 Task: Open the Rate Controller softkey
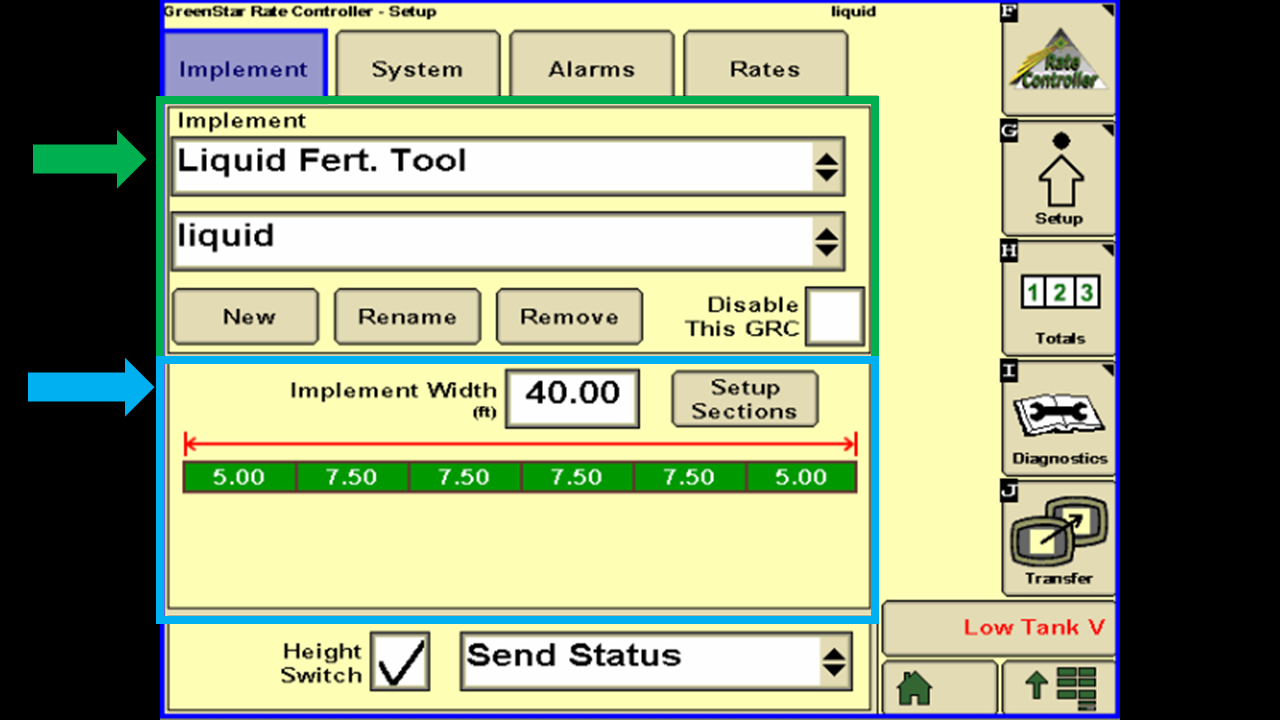point(1059,60)
